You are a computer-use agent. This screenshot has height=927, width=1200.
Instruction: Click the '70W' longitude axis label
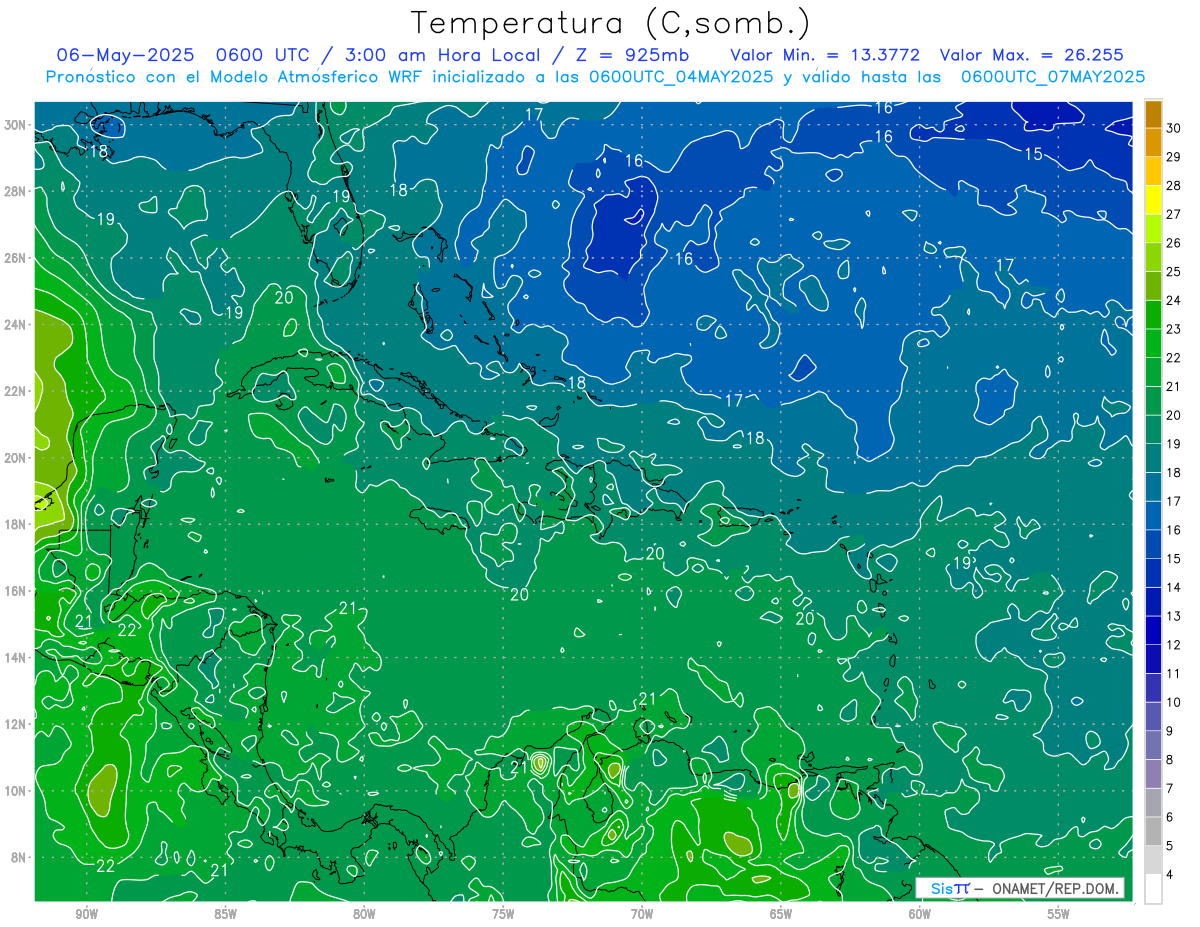(642, 914)
